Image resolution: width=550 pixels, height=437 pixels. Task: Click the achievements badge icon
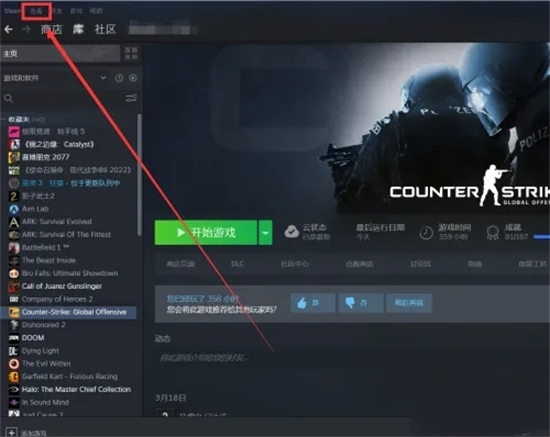click(x=493, y=233)
